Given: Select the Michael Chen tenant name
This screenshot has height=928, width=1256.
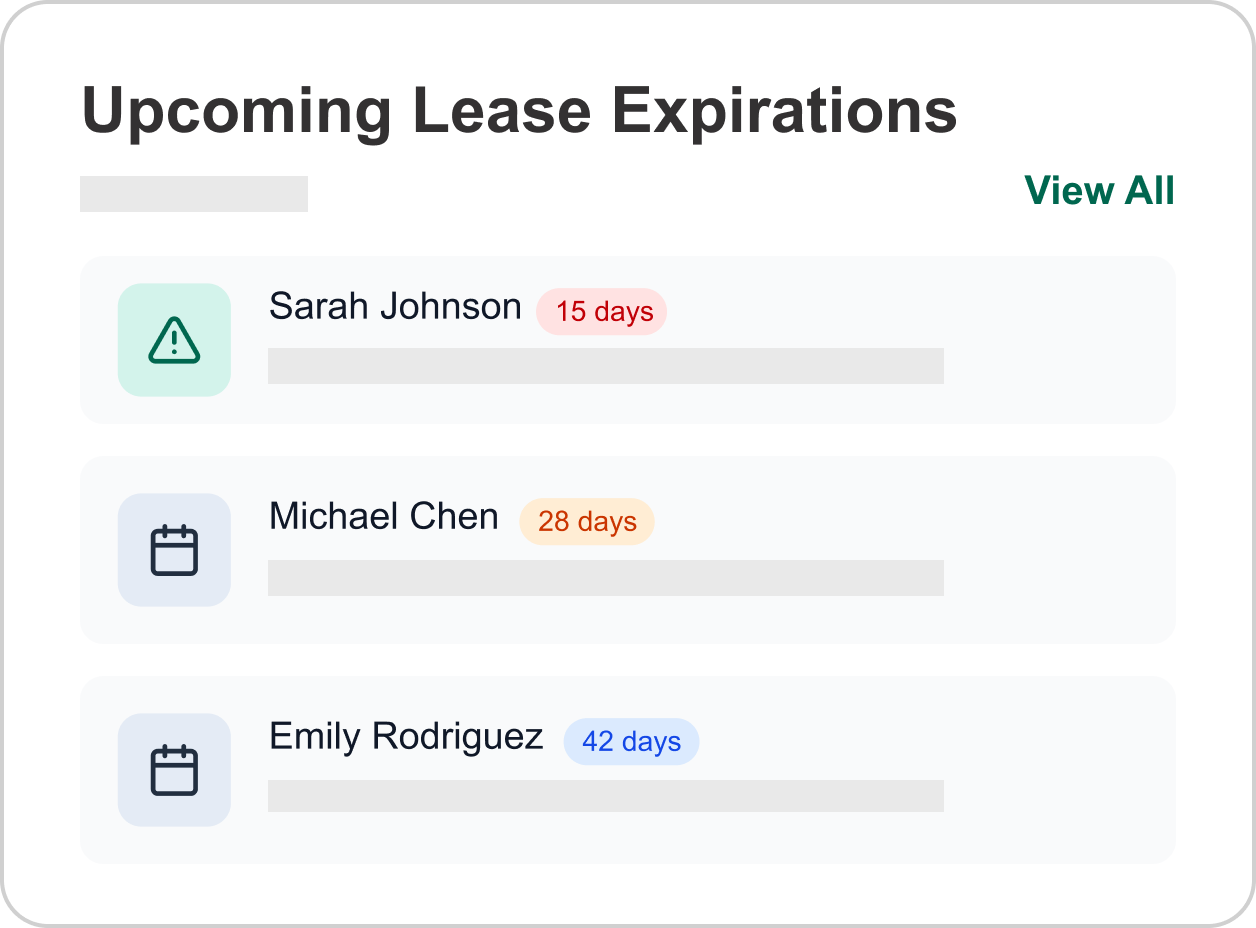Looking at the screenshot, I should [x=384, y=517].
